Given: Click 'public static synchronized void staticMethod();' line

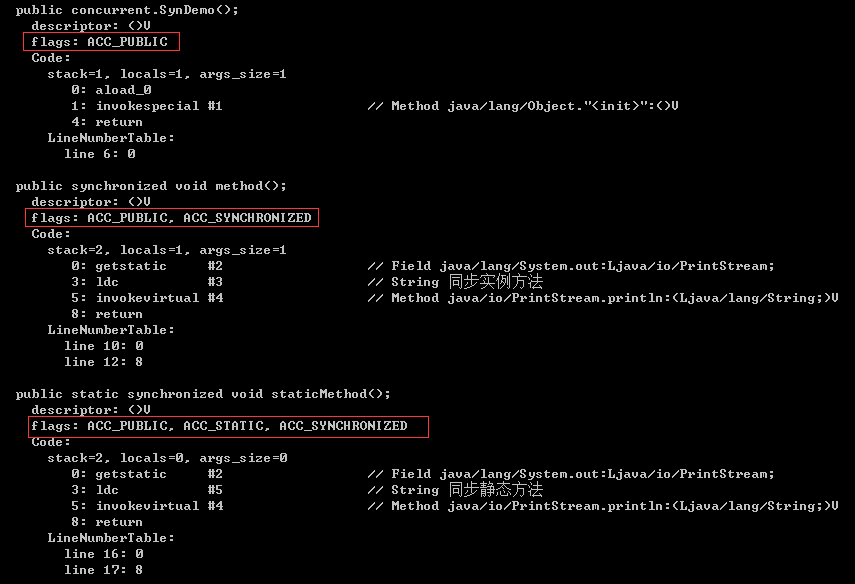Looking at the screenshot, I should pyautogui.click(x=203, y=394).
